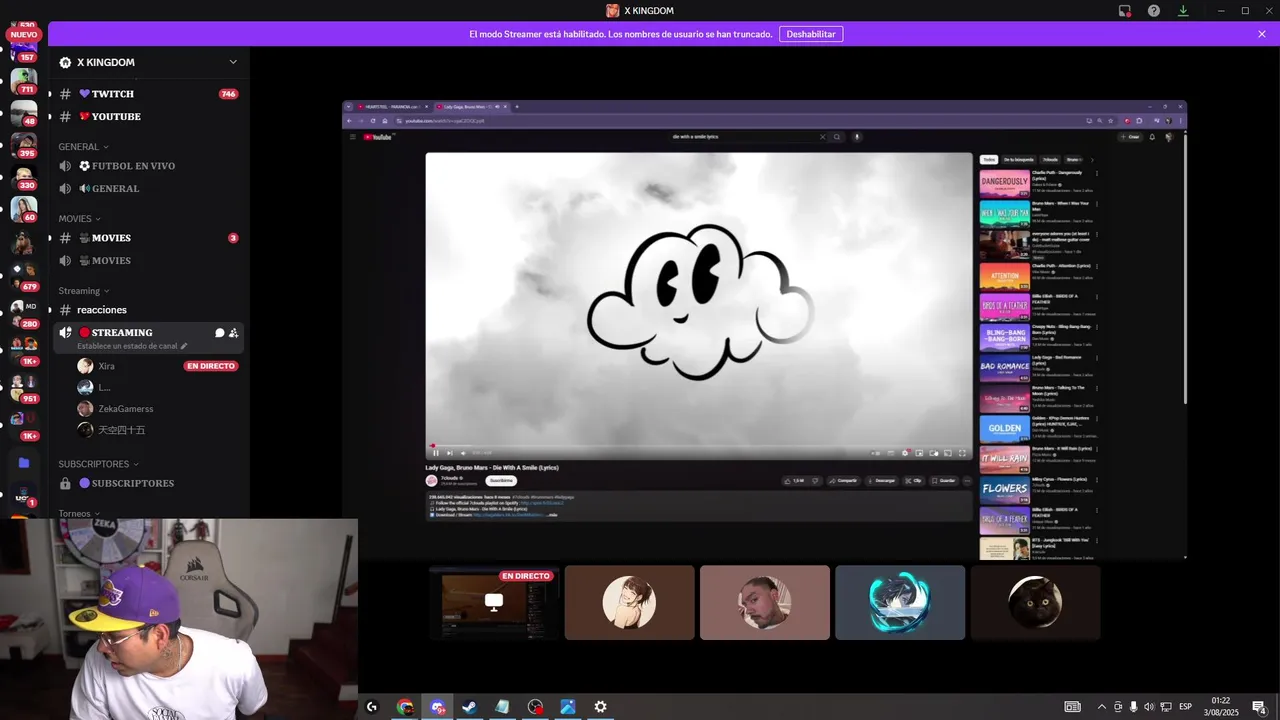Open the Discord help question-mark icon
The image size is (1280, 720).
(1154, 11)
